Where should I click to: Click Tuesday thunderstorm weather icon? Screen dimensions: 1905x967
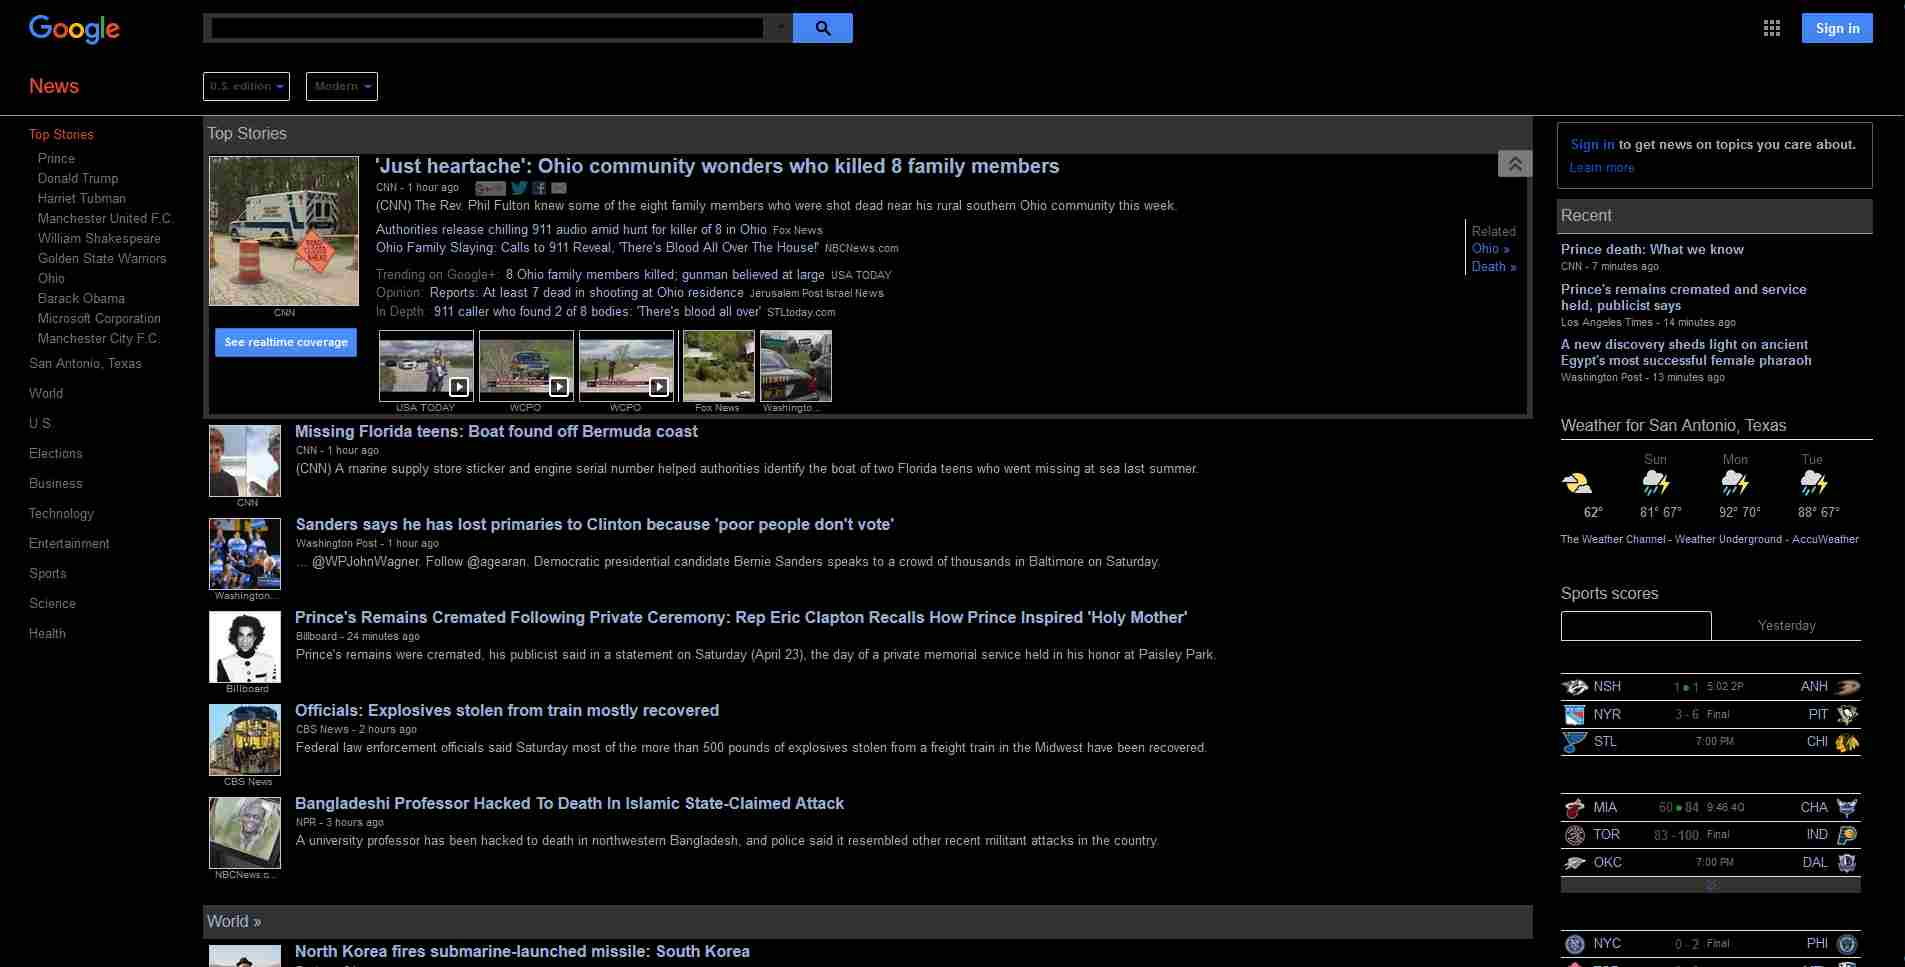[x=1814, y=484]
